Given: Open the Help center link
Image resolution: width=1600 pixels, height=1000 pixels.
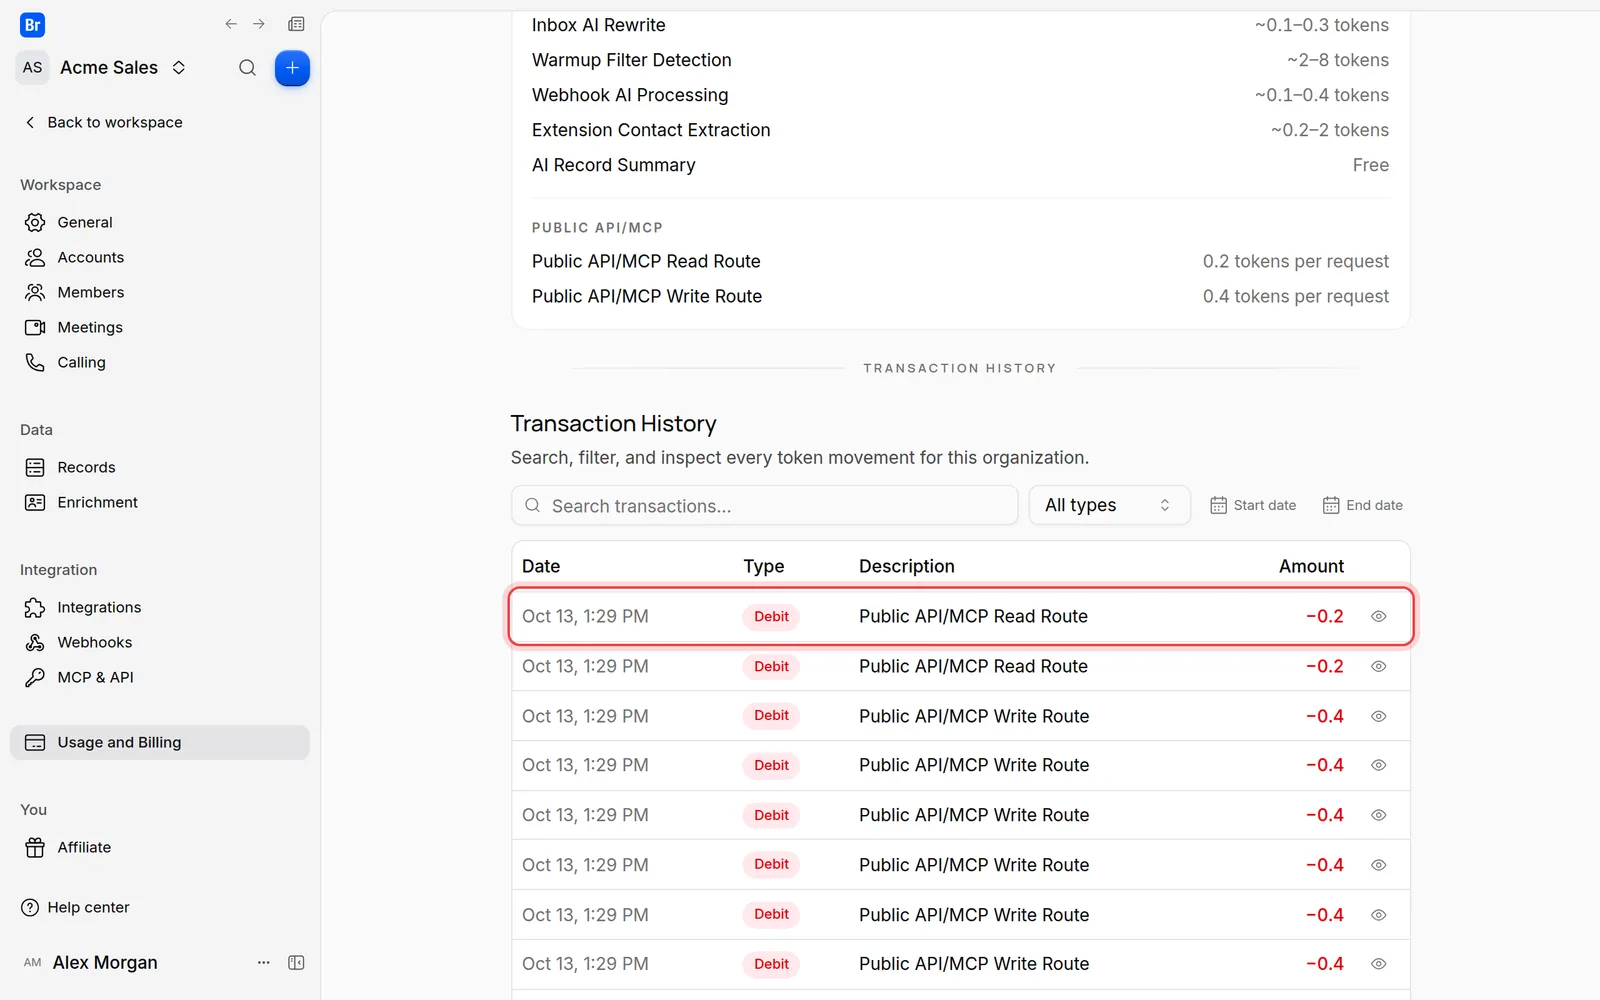Looking at the screenshot, I should 76,907.
